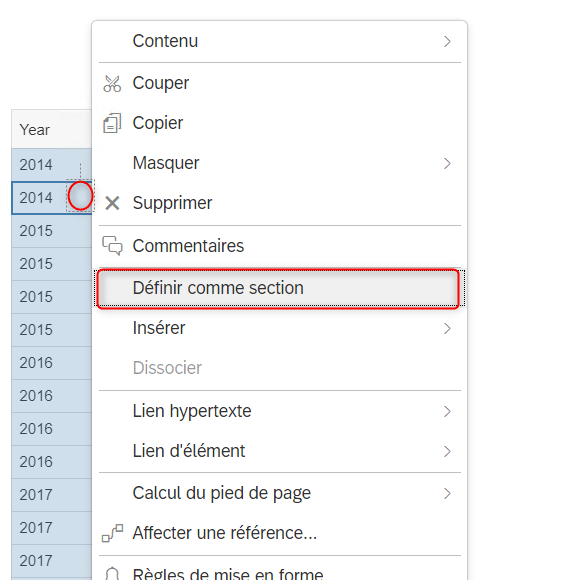Expand the Insérer submenu chevron
This screenshot has height=580, width=580.
pos(447,328)
